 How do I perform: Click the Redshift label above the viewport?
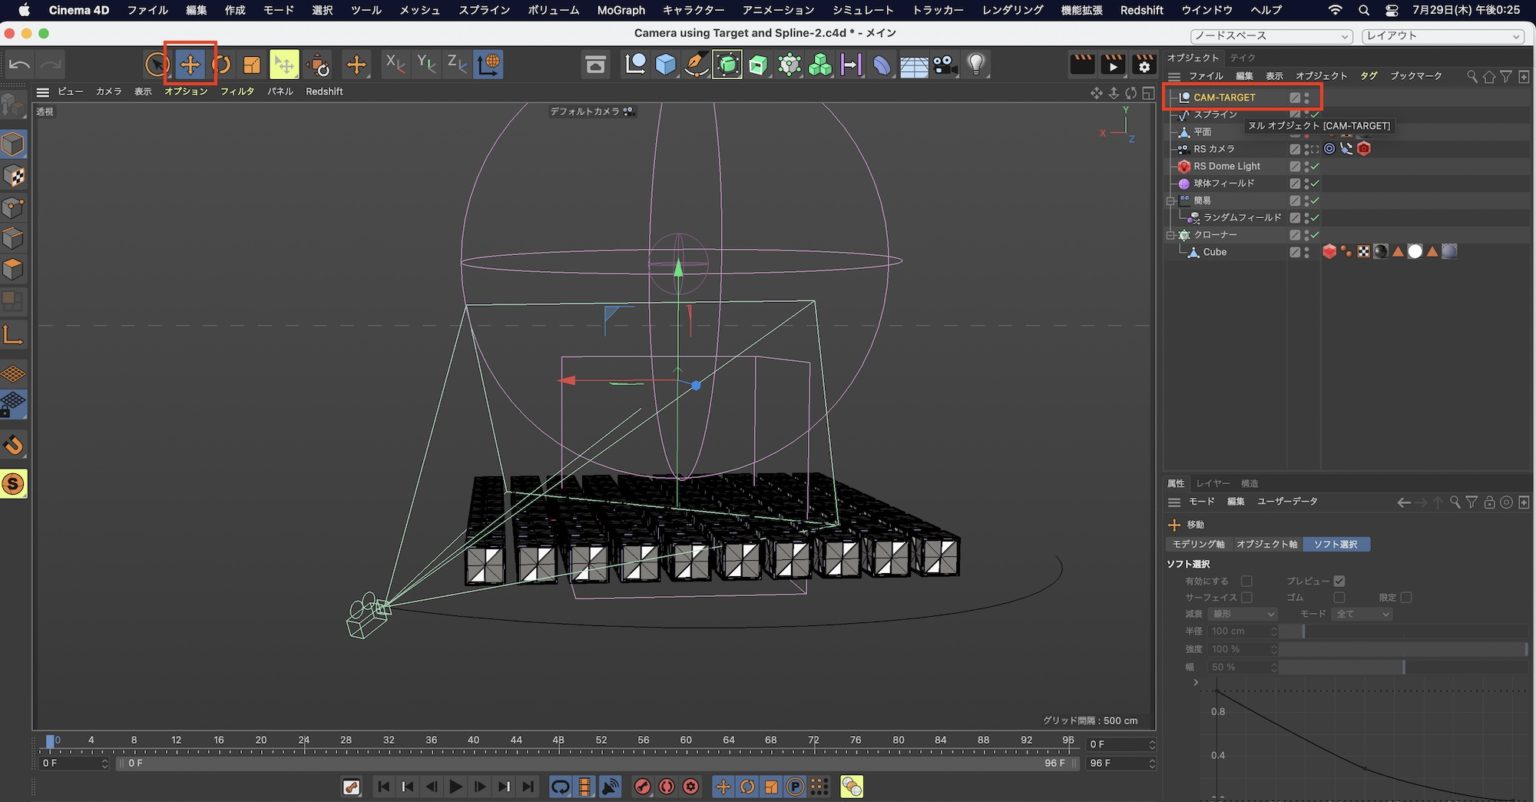[324, 91]
